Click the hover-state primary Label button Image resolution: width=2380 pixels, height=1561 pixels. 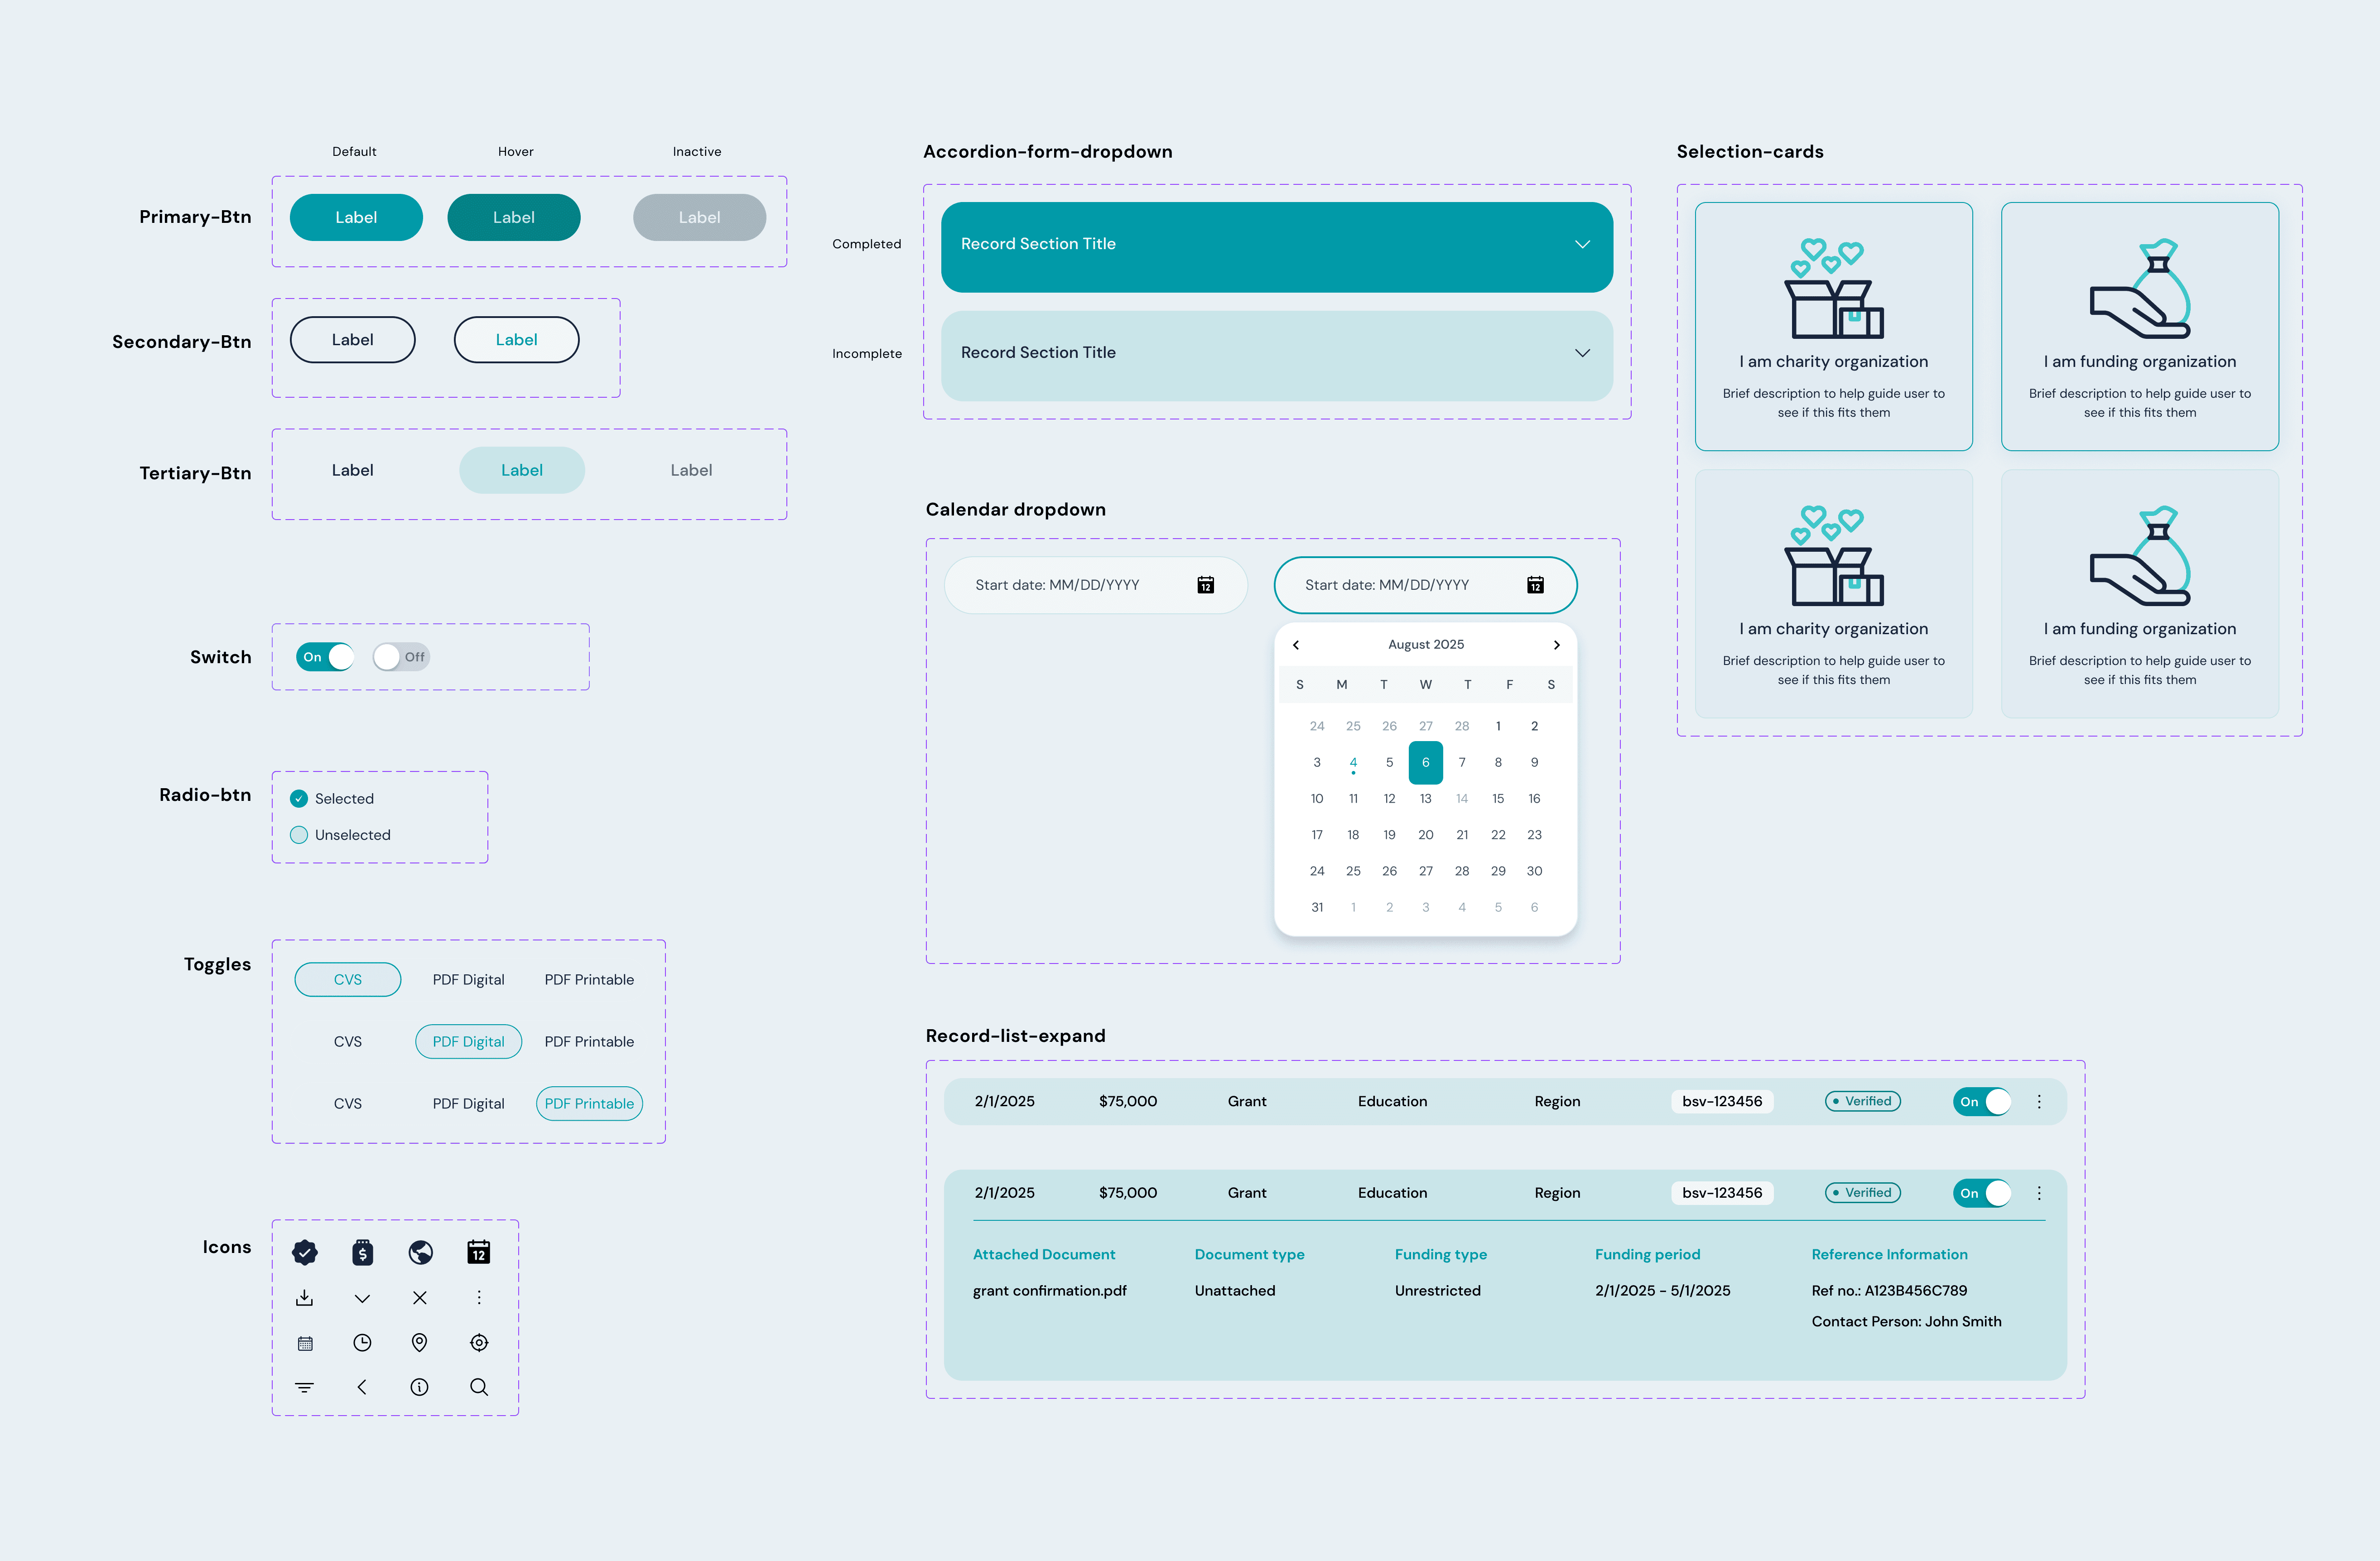pyautogui.click(x=514, y=217)
